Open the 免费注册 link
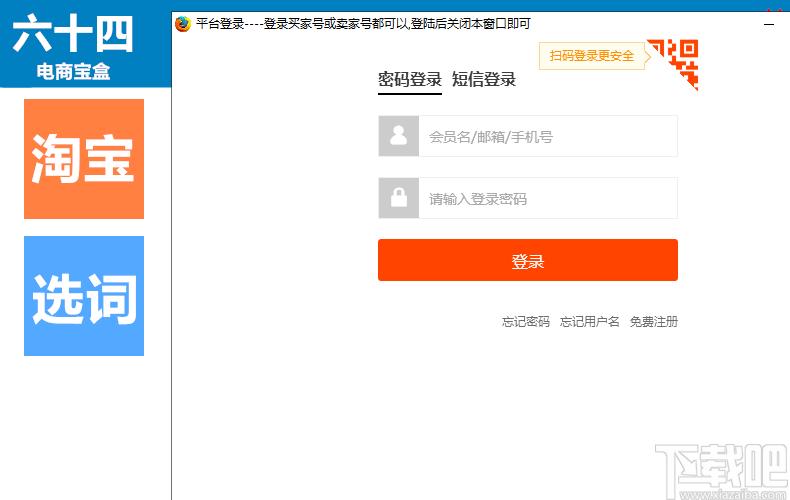This screenshot has width=790, height=500. tap(653, 322)
